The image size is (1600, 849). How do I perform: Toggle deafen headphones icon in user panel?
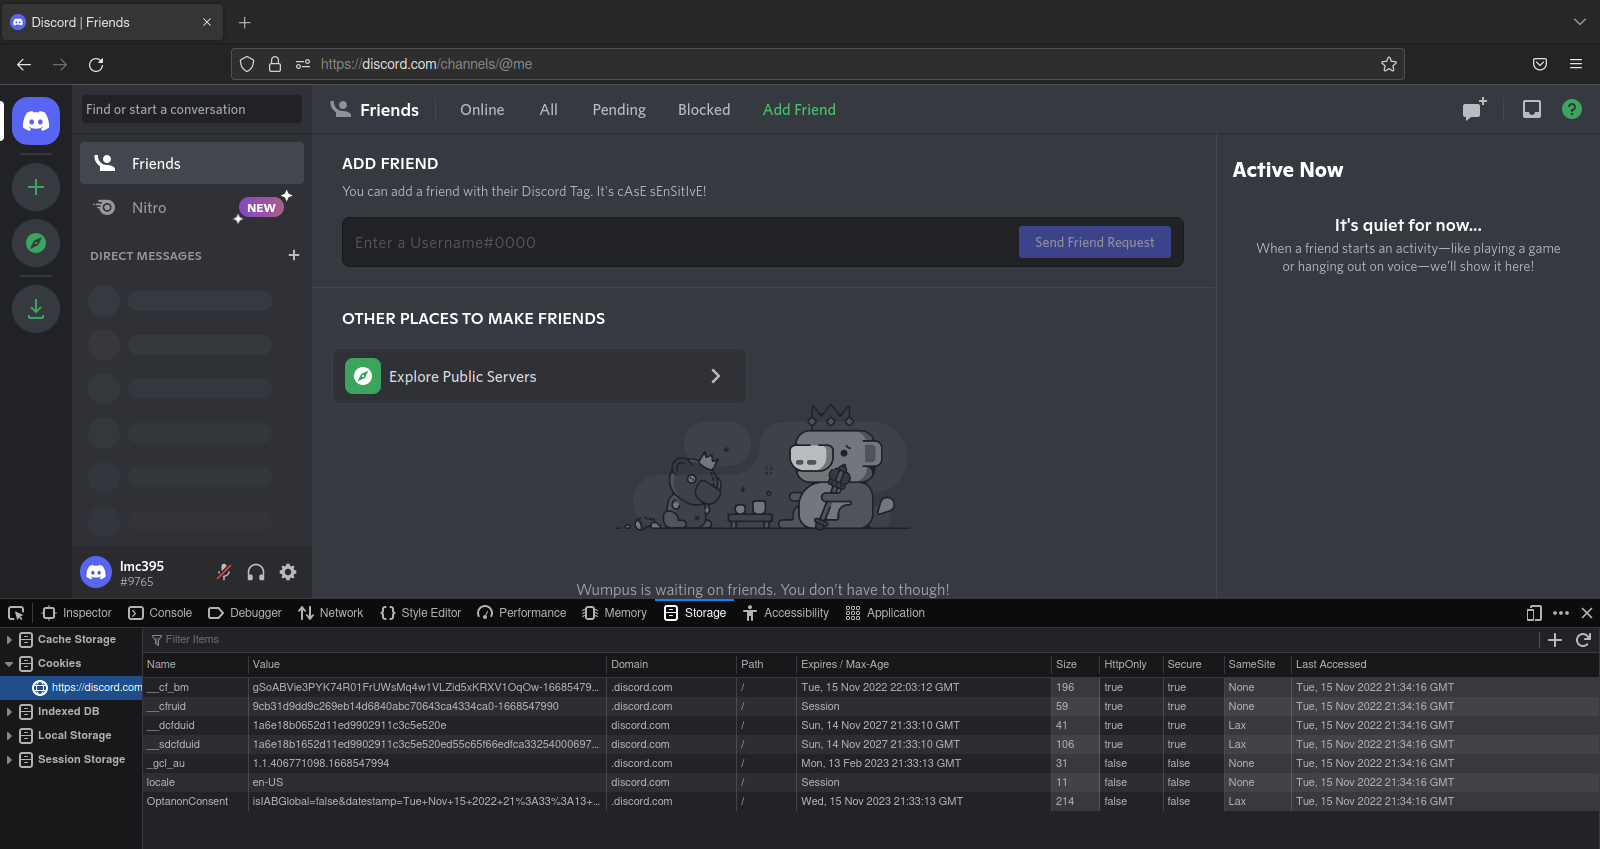tap(256, 572)
